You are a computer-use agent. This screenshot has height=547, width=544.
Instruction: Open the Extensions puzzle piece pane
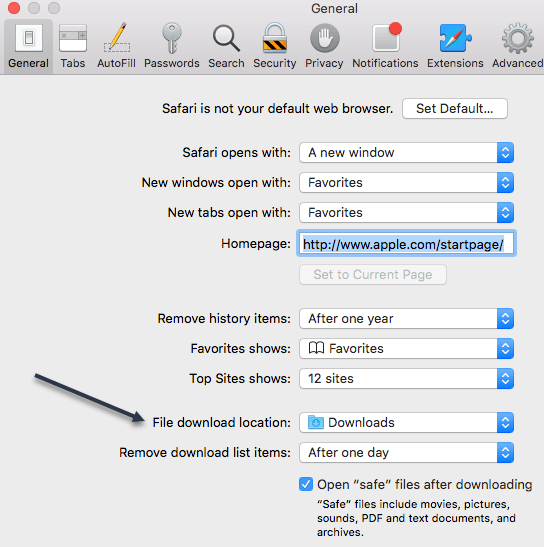(x=455, y=45)
